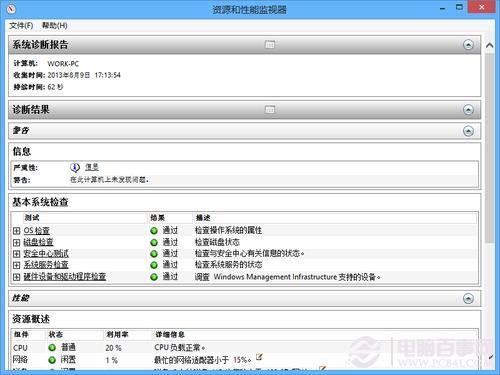Expand the 系统服务检查 row
The height and width of the screenshot is (375, 500).
pyautogui.click(x=17, y=265)
